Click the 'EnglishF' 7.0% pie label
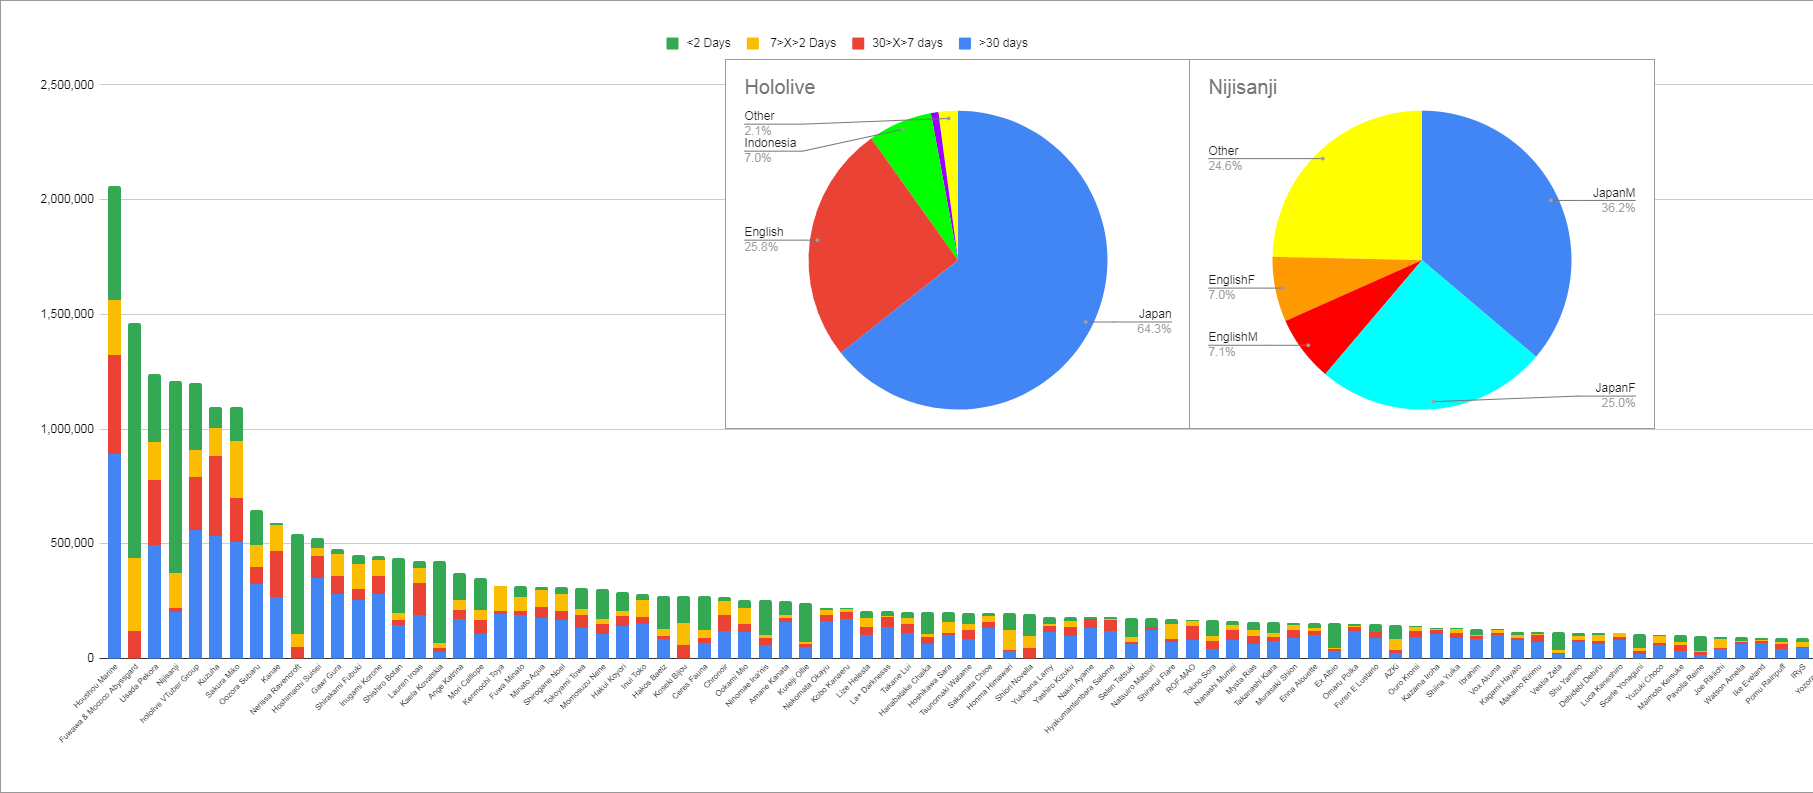 (x=1231, y=287)
